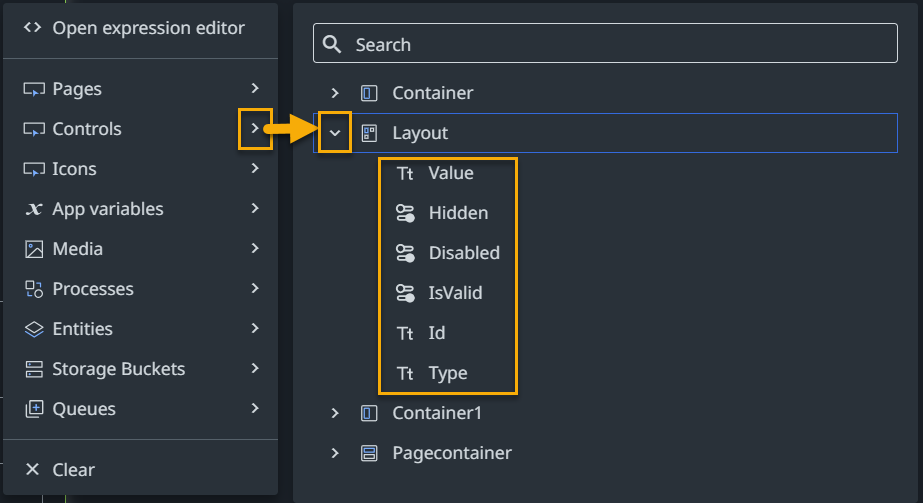
Task: Expand the Processes submenu arrow
Action: 255,288
